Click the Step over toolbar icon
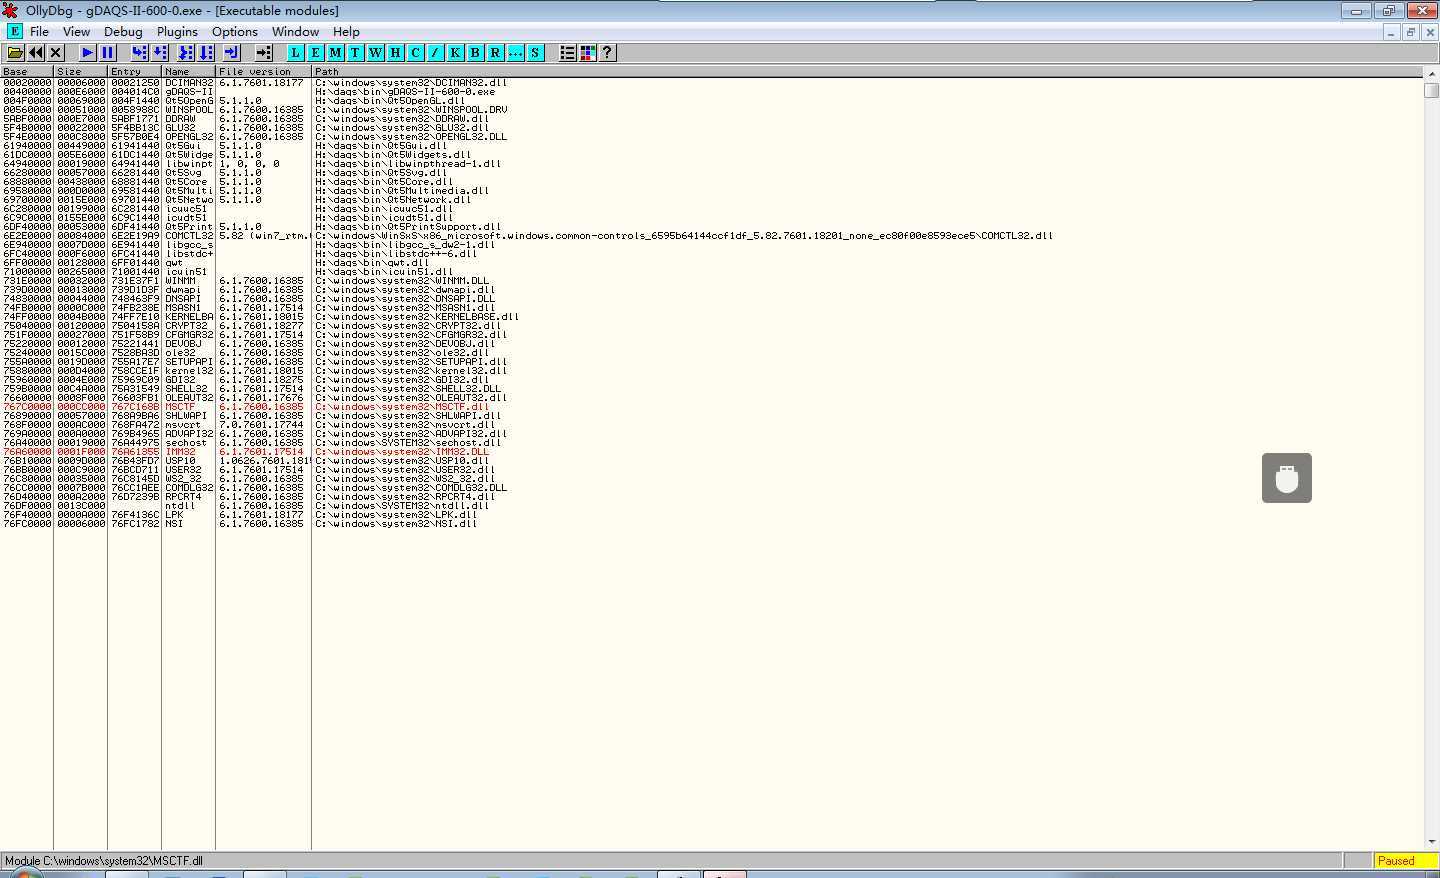The image size is (1440, 878). 160,52
